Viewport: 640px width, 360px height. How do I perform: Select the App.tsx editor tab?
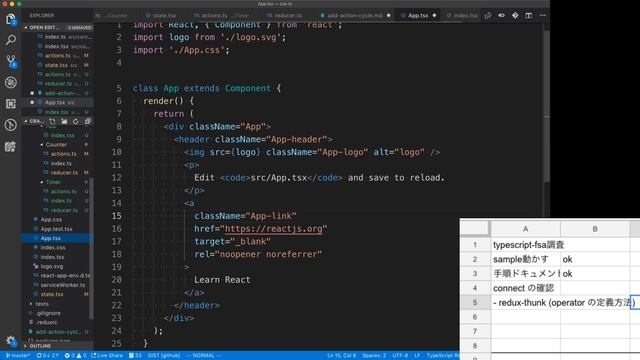[418, 16]
